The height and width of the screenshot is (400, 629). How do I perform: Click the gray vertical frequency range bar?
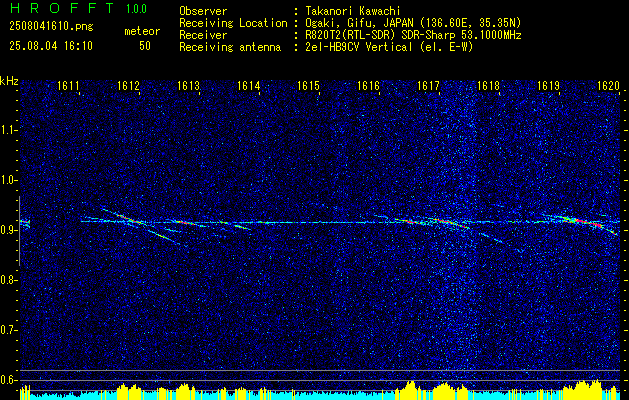[19, 231]
